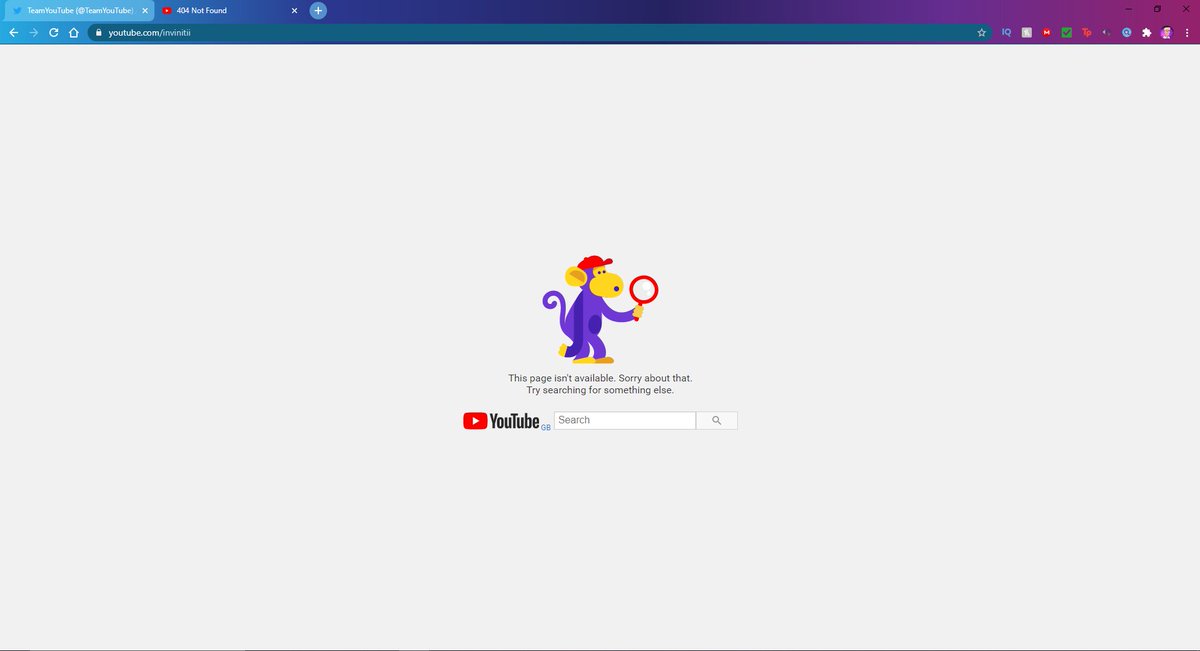Click the YouTube logo
1200x651 pixels.
click(502, 421)
